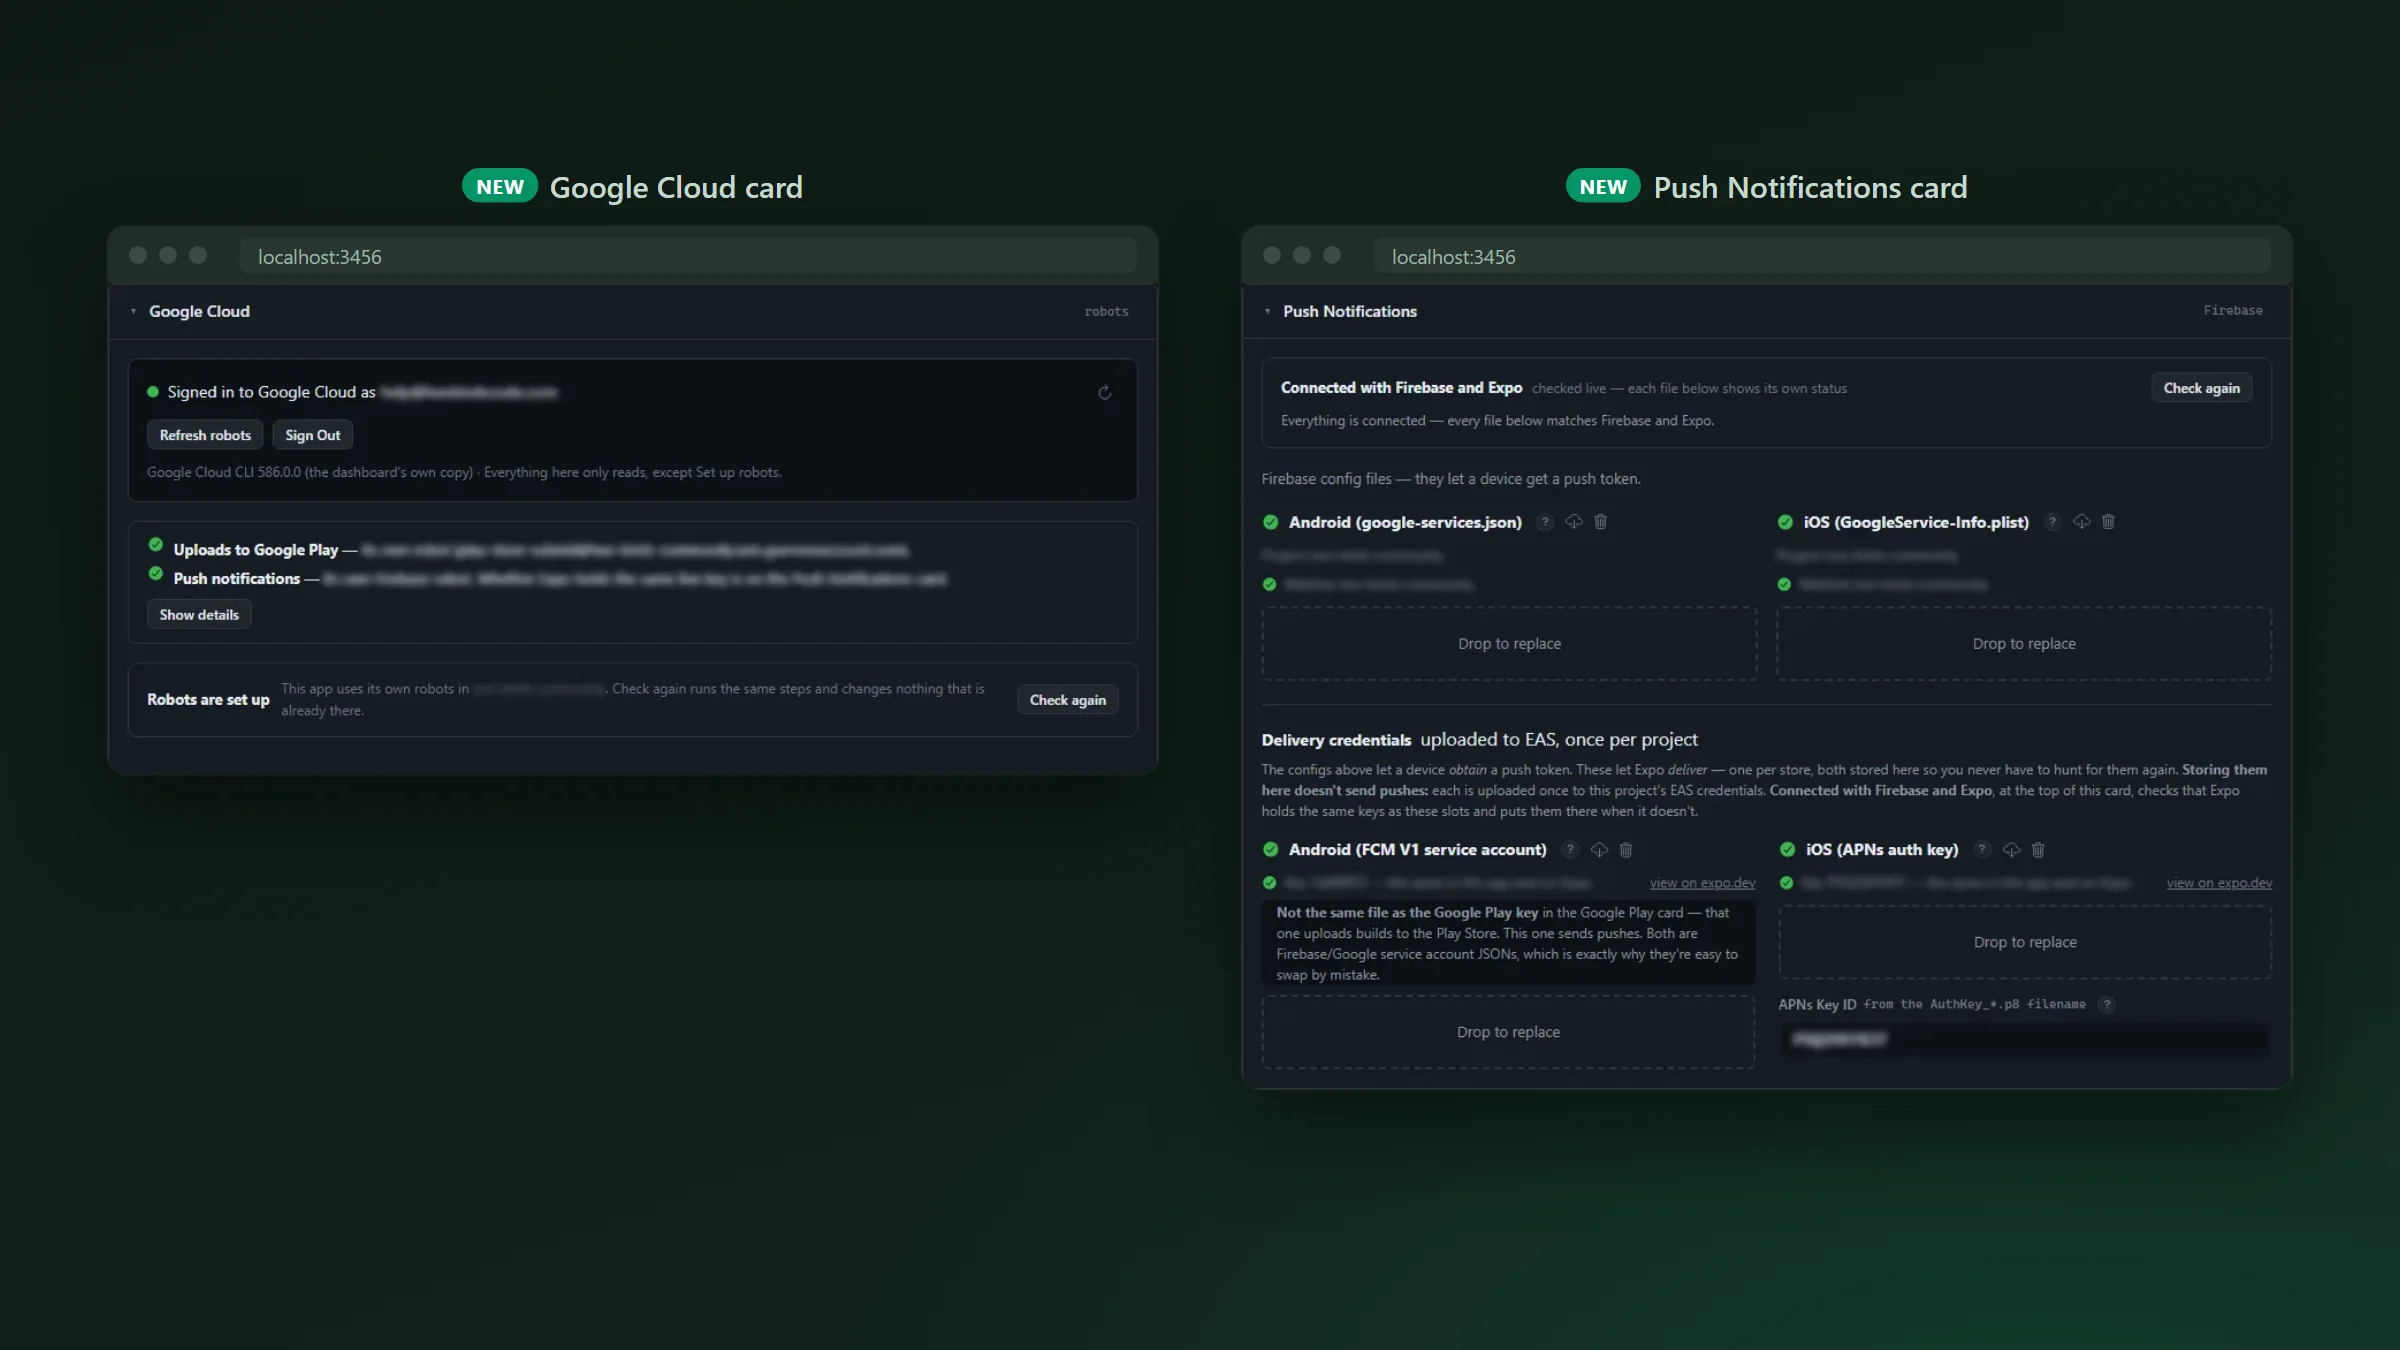Open help for Android FCM V1 service account
2400x1350 pixels.
[x=1570, y=850]
